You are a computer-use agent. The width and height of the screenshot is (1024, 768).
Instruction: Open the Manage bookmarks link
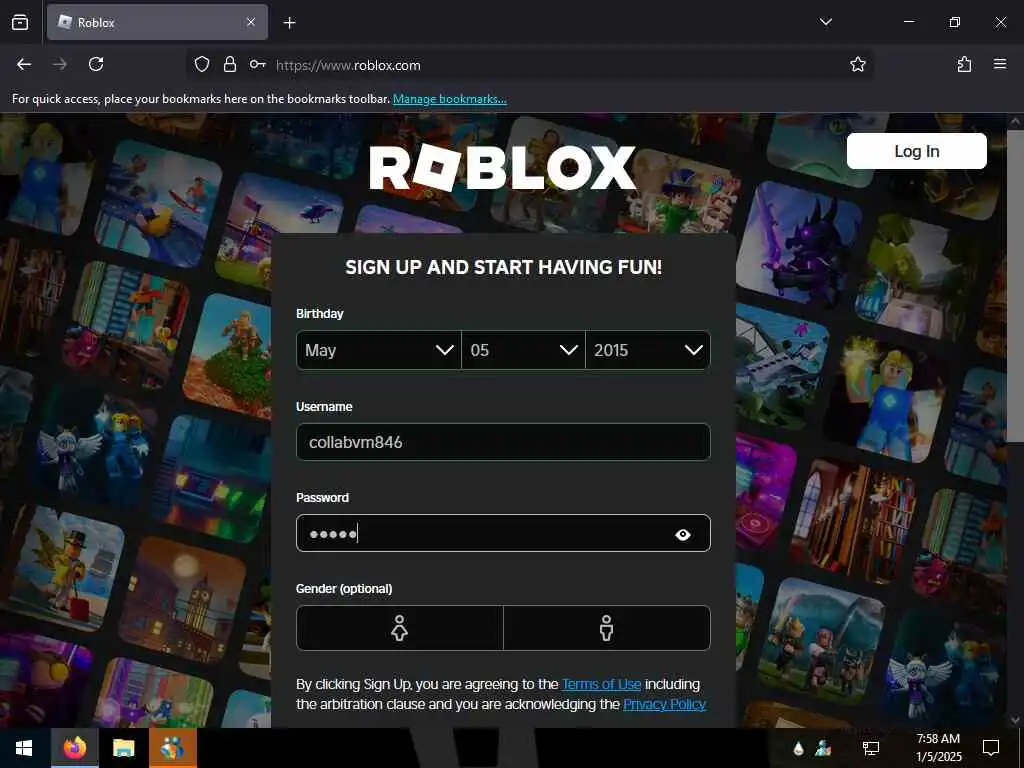tap(449, 99)
